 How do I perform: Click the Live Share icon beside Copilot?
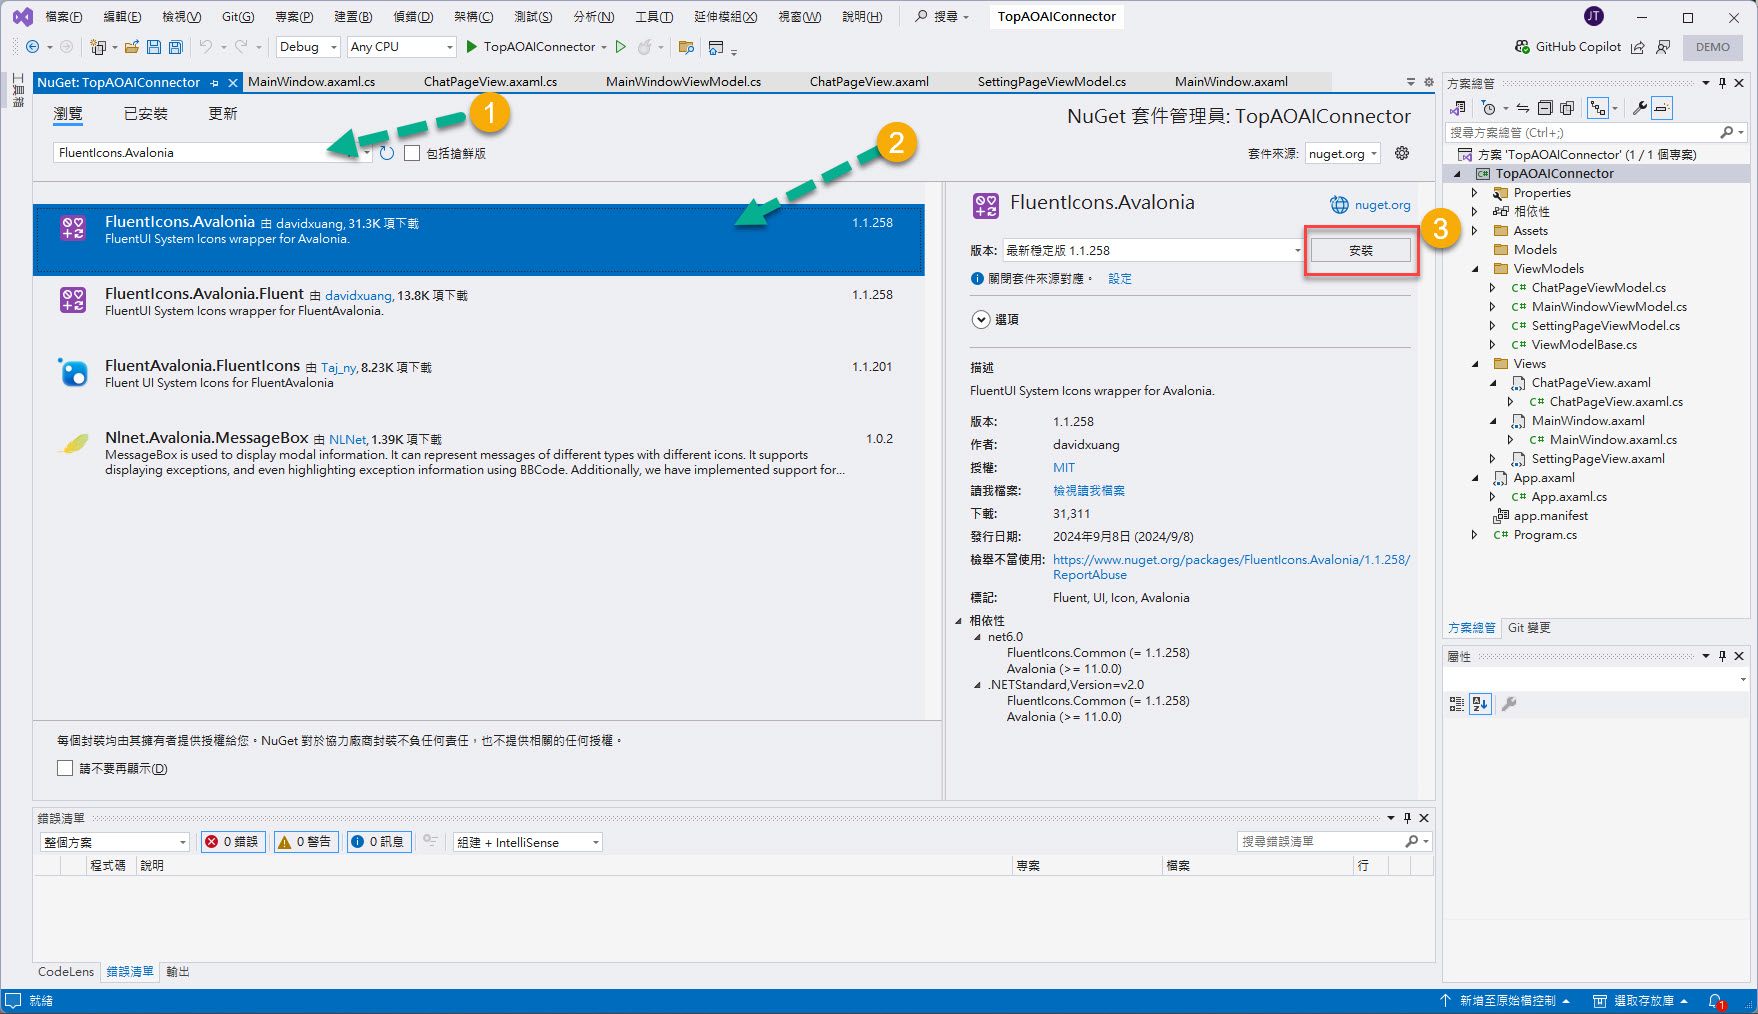(1638, 47)
